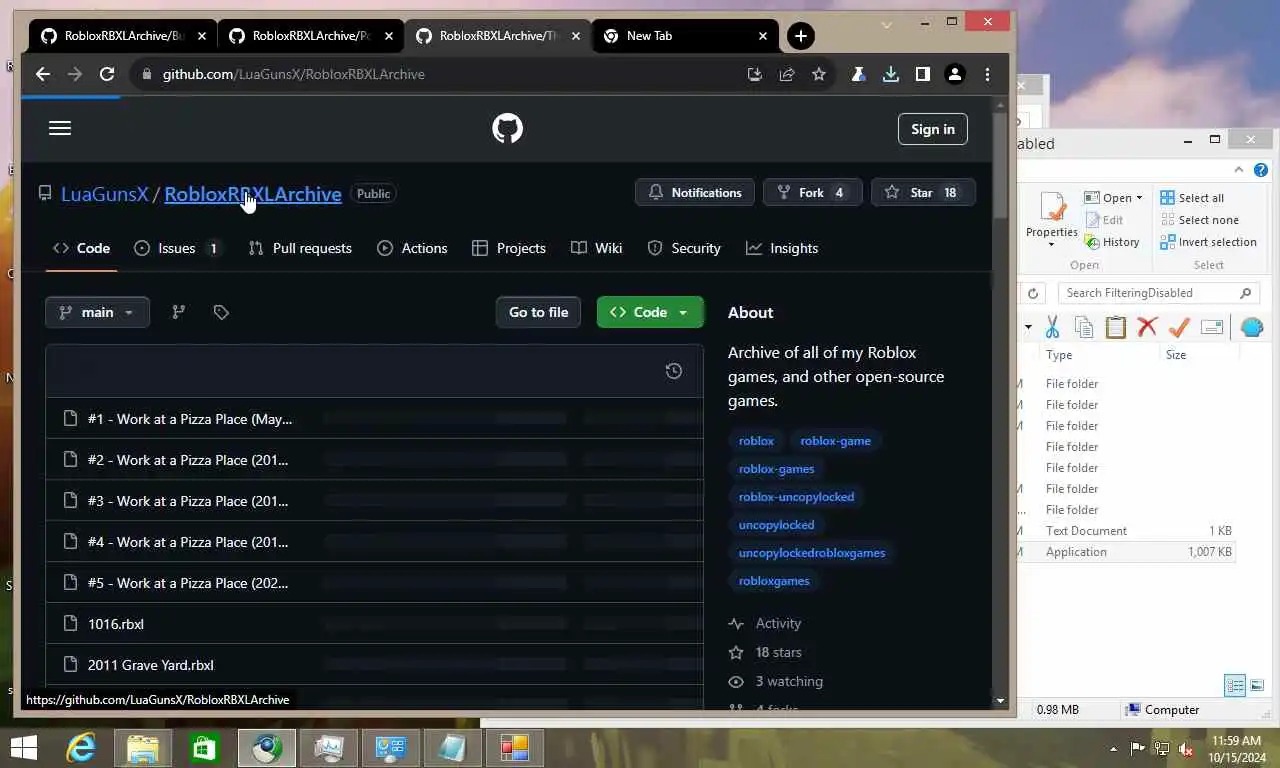The width and height of the screenshot is (1280, 768).
Task: Open the LuaGunsX owner link
Action: click(x=104, y=194)
